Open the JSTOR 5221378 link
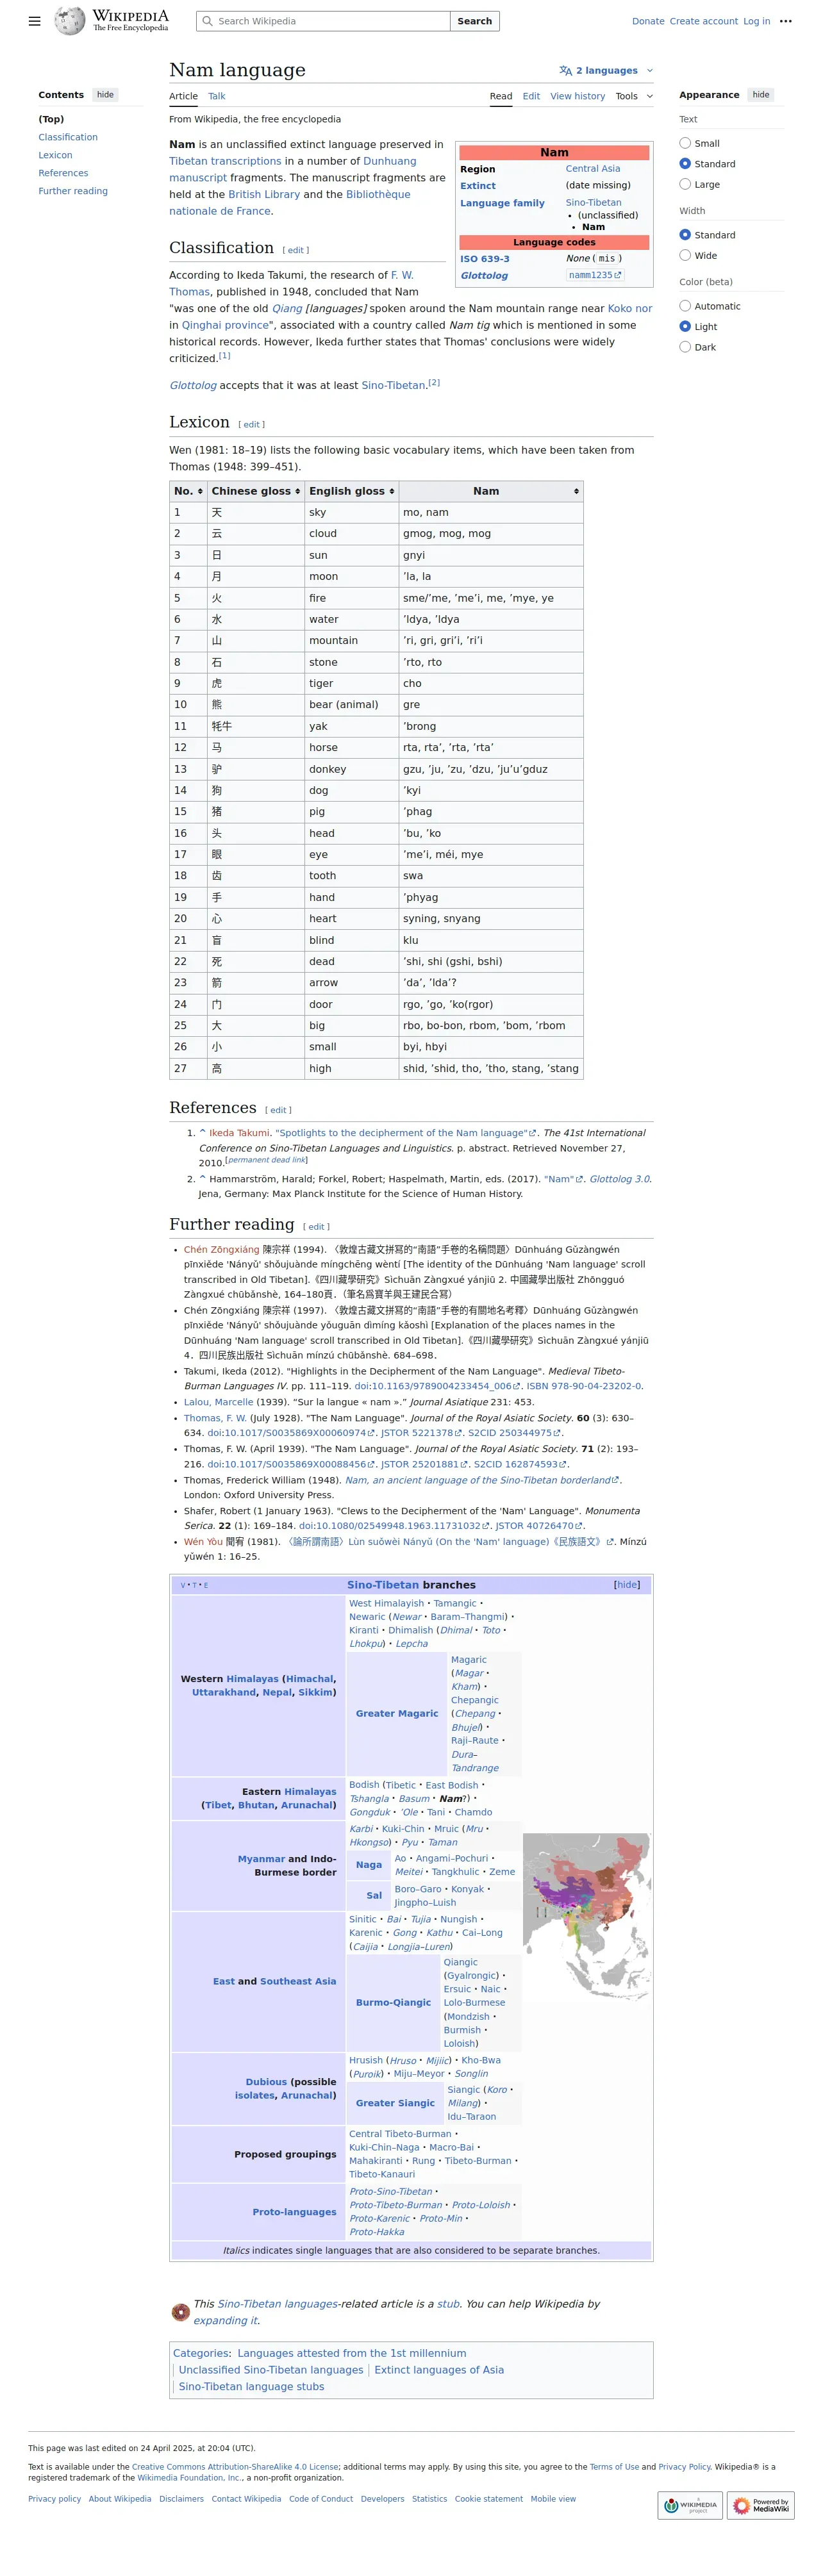This screenshot has width=823, height=2576. (x=421, y=1433)
